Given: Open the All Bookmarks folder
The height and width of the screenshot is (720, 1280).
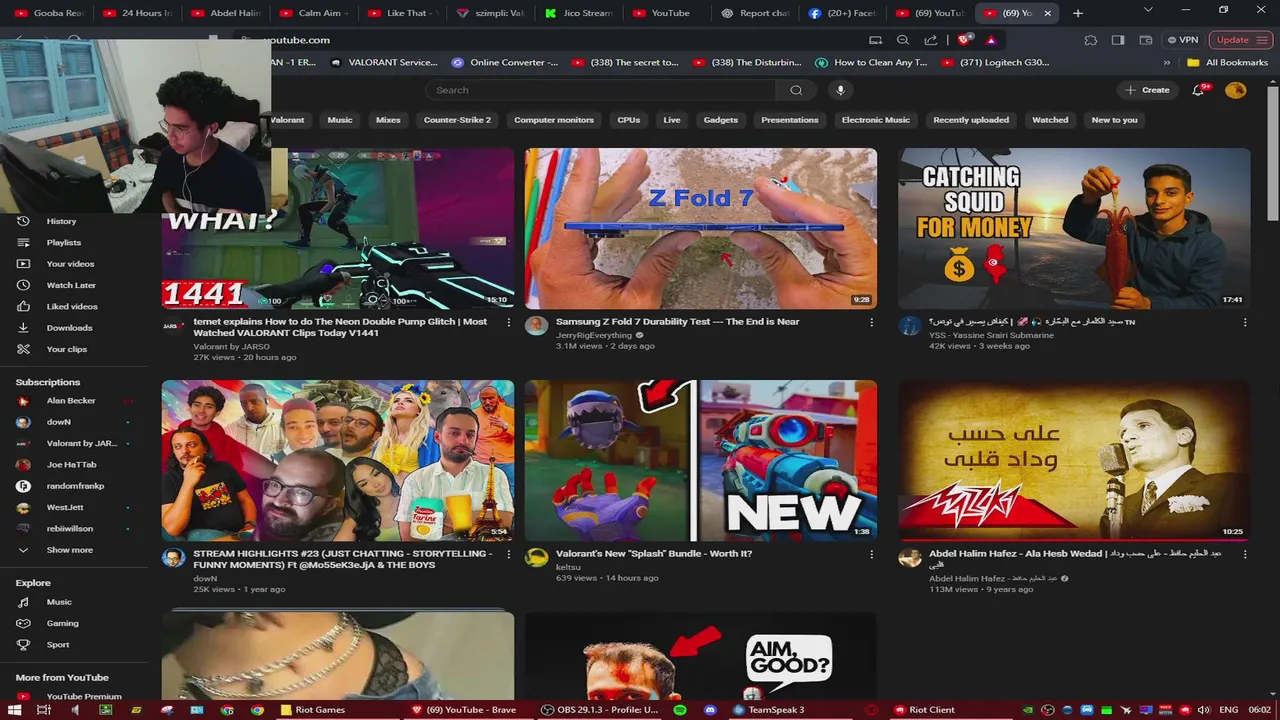Looking at the screenshot, I should (1228, 62).
